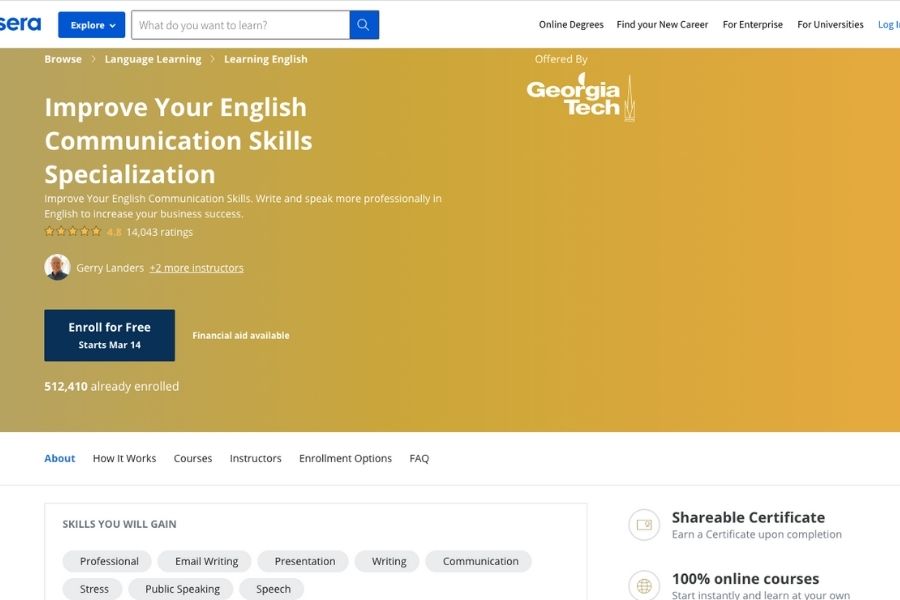Click the Skills You Will Gain heading
The image size is (900, 600).
pos(119,524)
